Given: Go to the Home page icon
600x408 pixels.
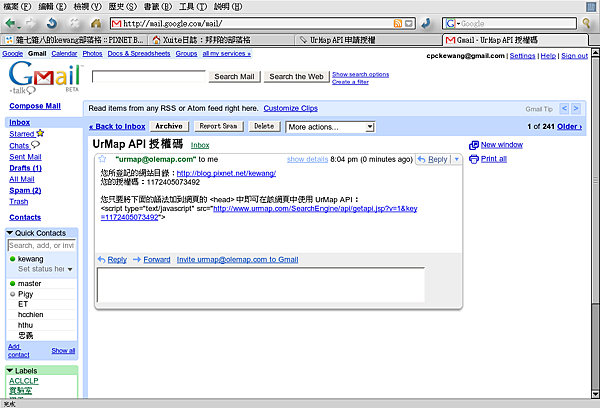Looking at the screenshot, I should coord(96,24).
